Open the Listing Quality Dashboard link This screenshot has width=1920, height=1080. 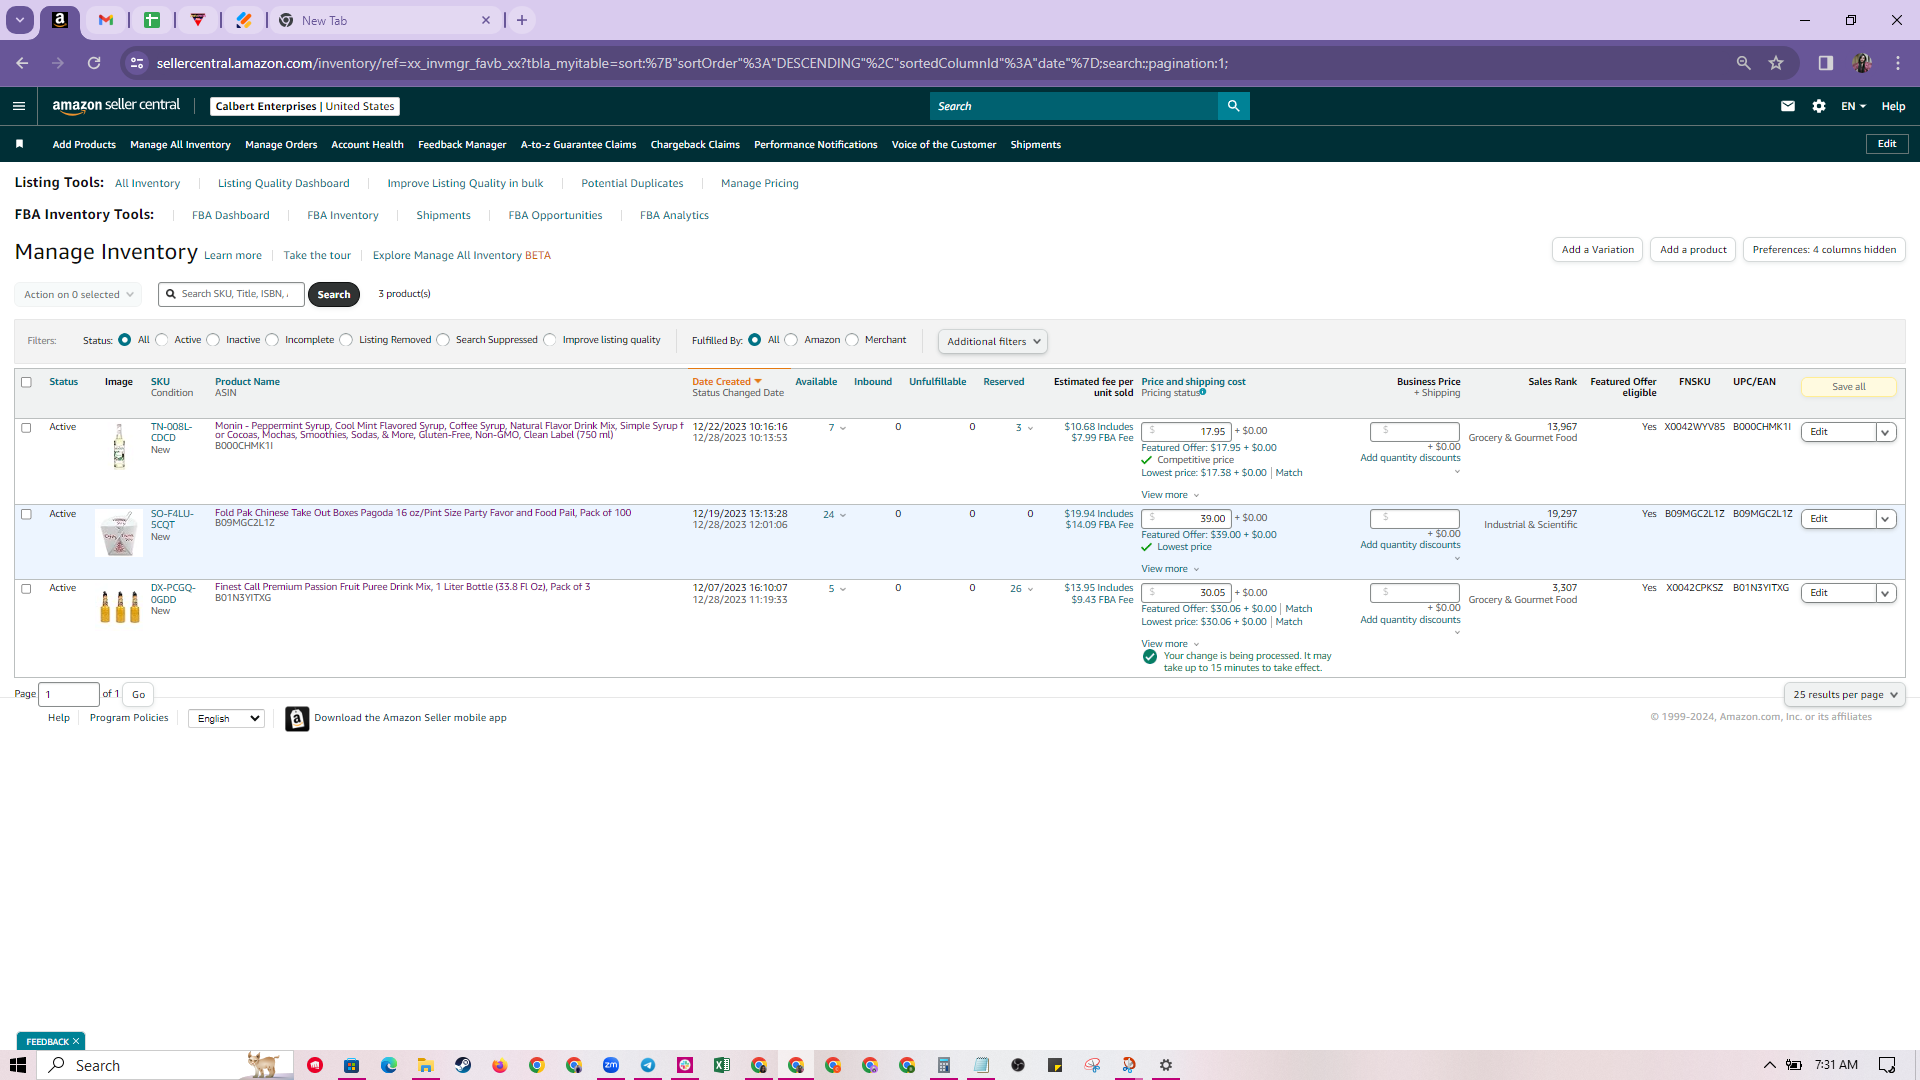tap(283, 184)
